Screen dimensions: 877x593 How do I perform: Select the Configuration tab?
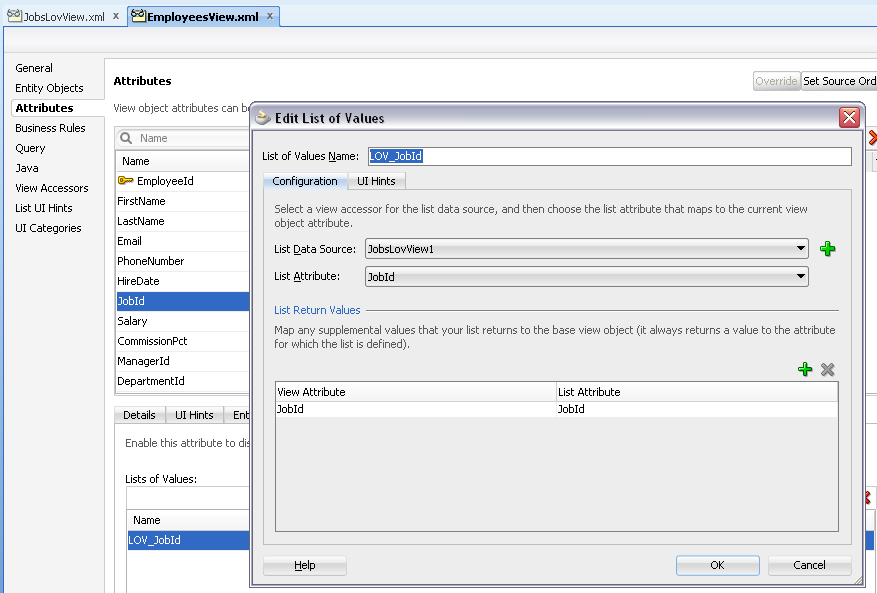tap(305, 181)
